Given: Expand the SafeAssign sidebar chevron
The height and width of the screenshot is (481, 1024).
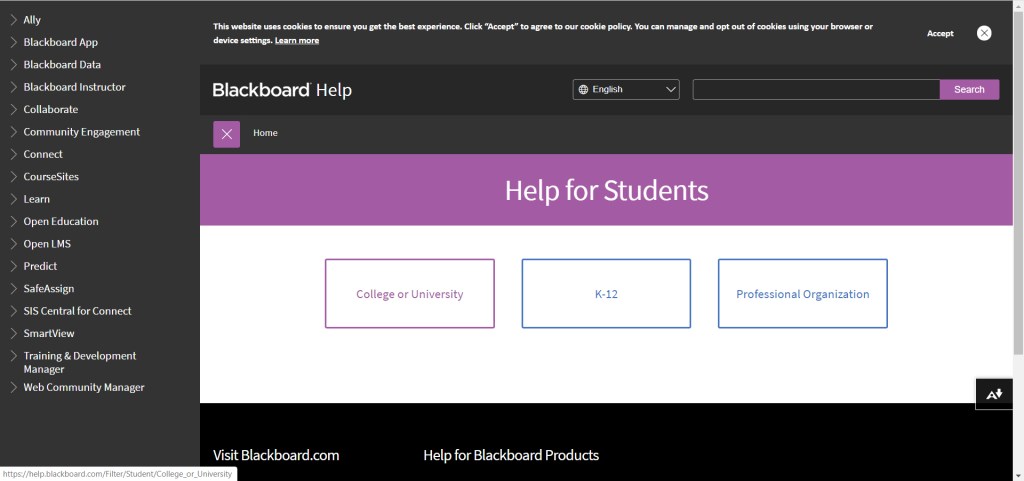Looking at the screenshot, I should click(13, 289).
